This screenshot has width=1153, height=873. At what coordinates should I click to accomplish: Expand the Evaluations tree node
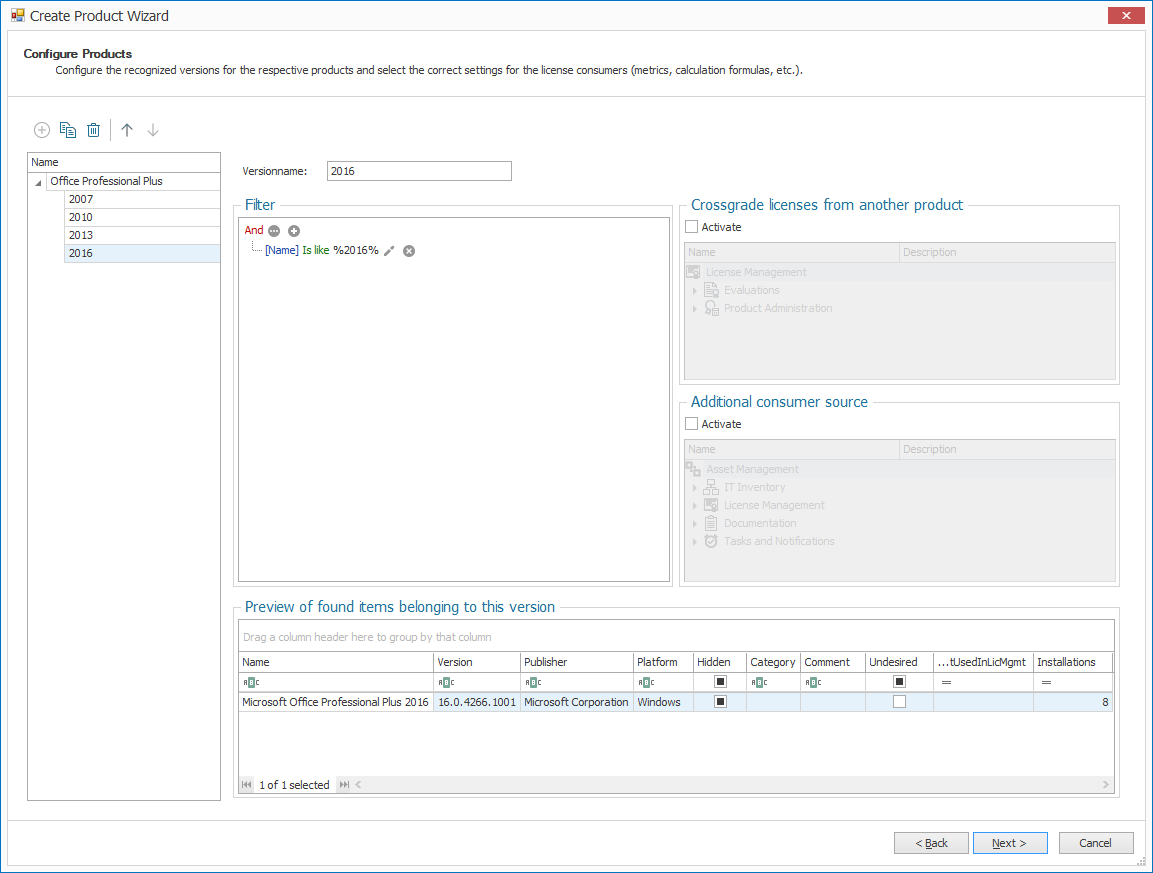coord(695,291)
